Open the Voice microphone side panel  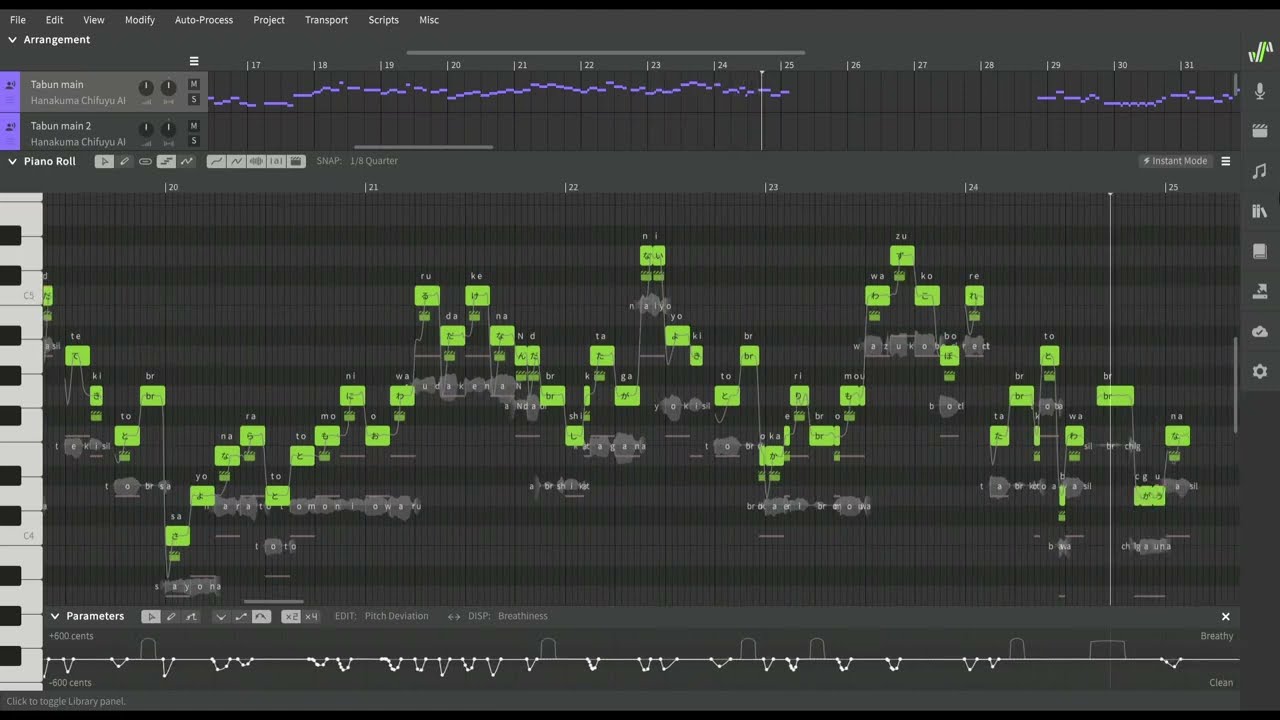(x=1260, y=92)
